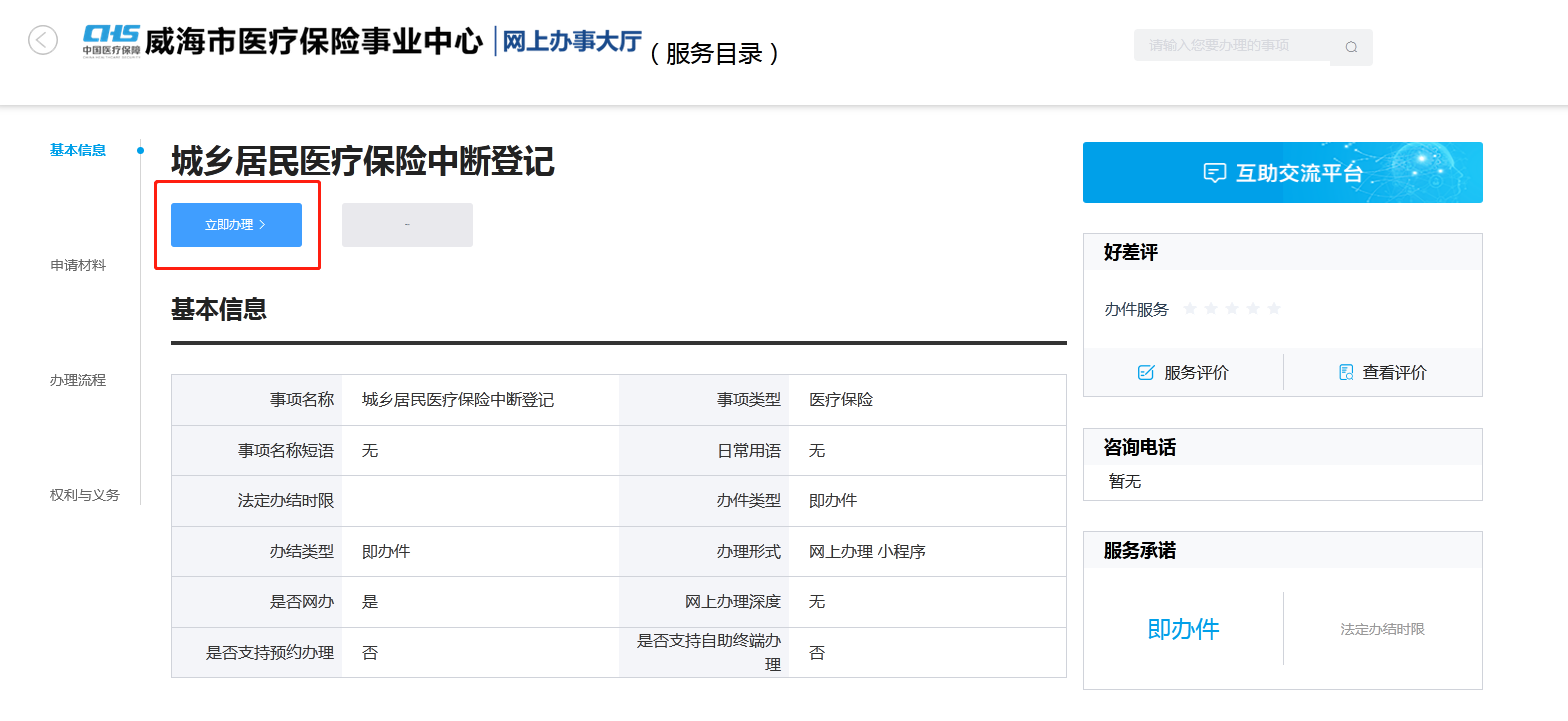Viewport: 1568px width, 721px height.
Task: Open 查看评价 to view reviews
Action: pyautogui.click(x=1383, y=373)
